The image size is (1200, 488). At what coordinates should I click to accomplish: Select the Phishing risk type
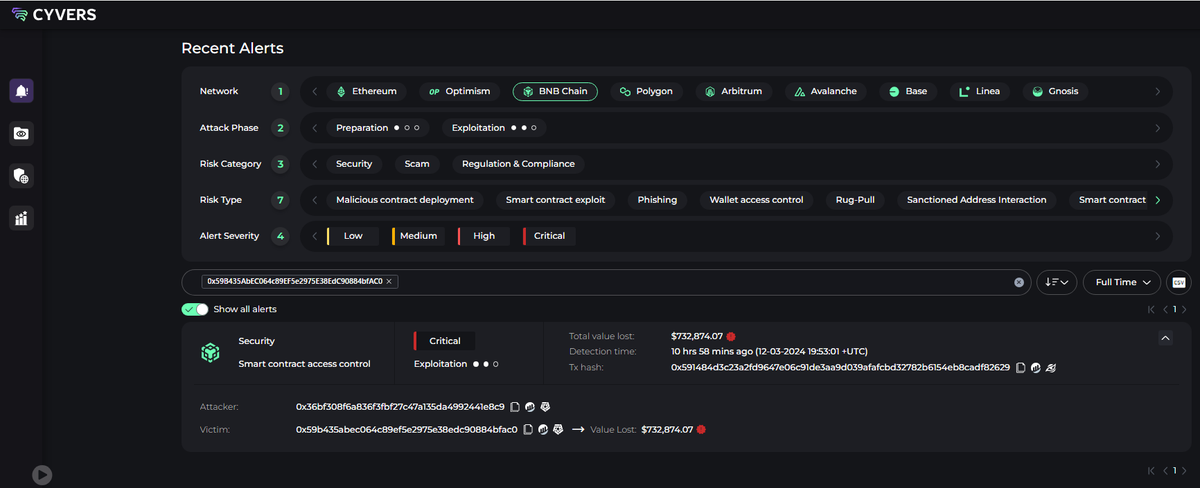click(657, 200)
